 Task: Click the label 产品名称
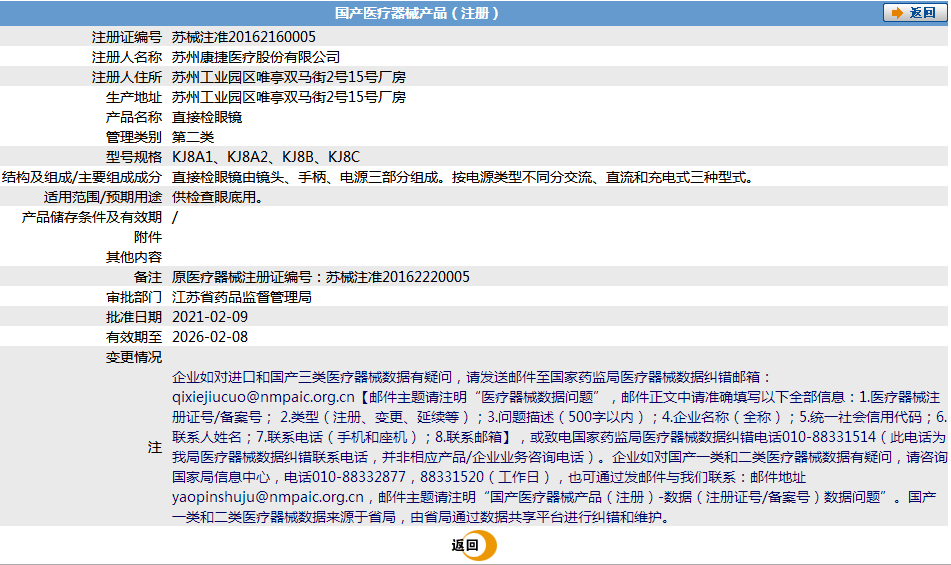[134, 117]
